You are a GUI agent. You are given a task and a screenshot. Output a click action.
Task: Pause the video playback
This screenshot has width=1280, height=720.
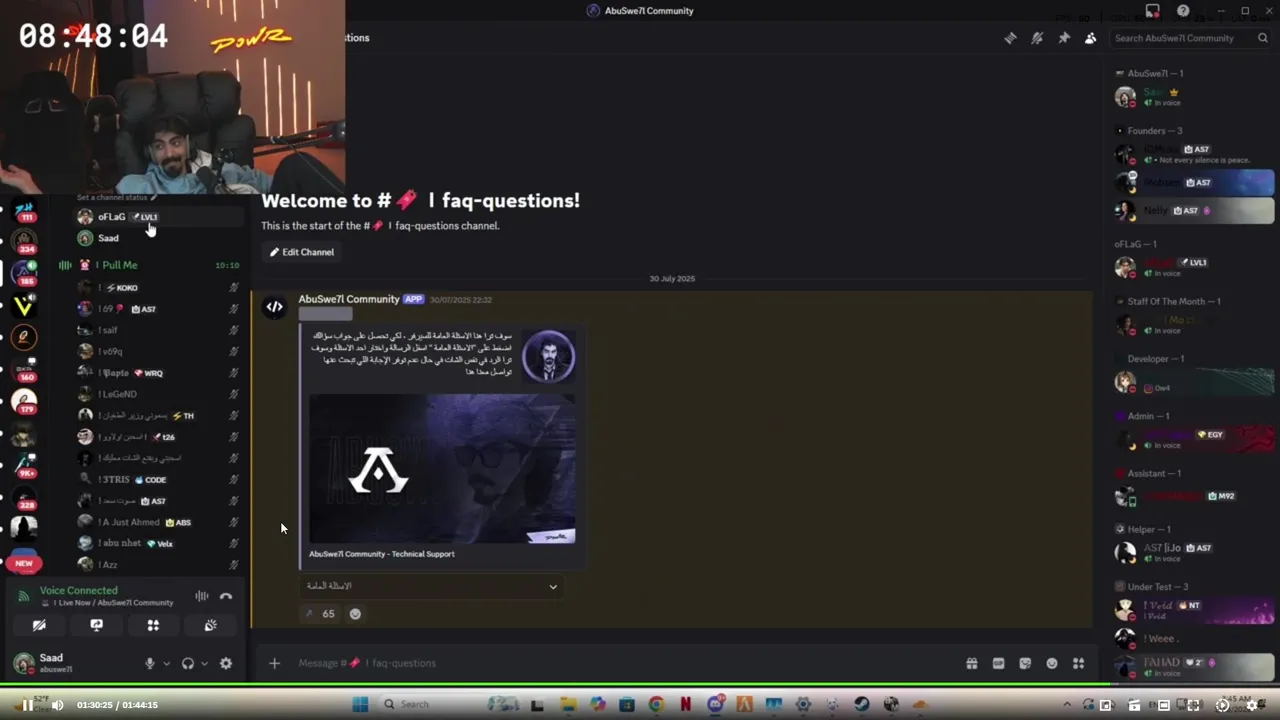pos(27,705)
